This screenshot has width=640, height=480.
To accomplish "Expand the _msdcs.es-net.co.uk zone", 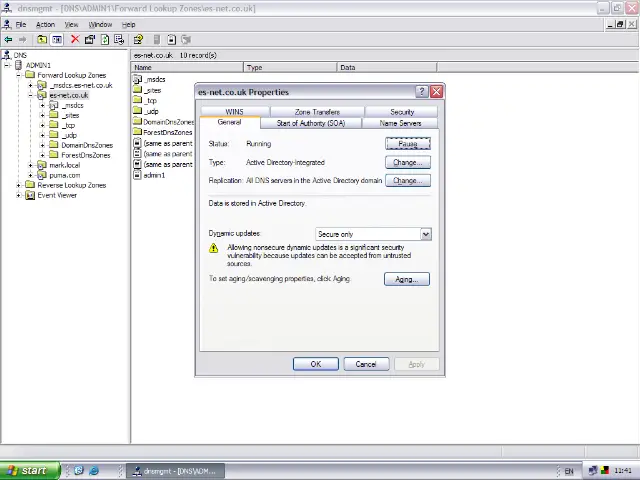I will pyautogui.click(x=31, y=85).
